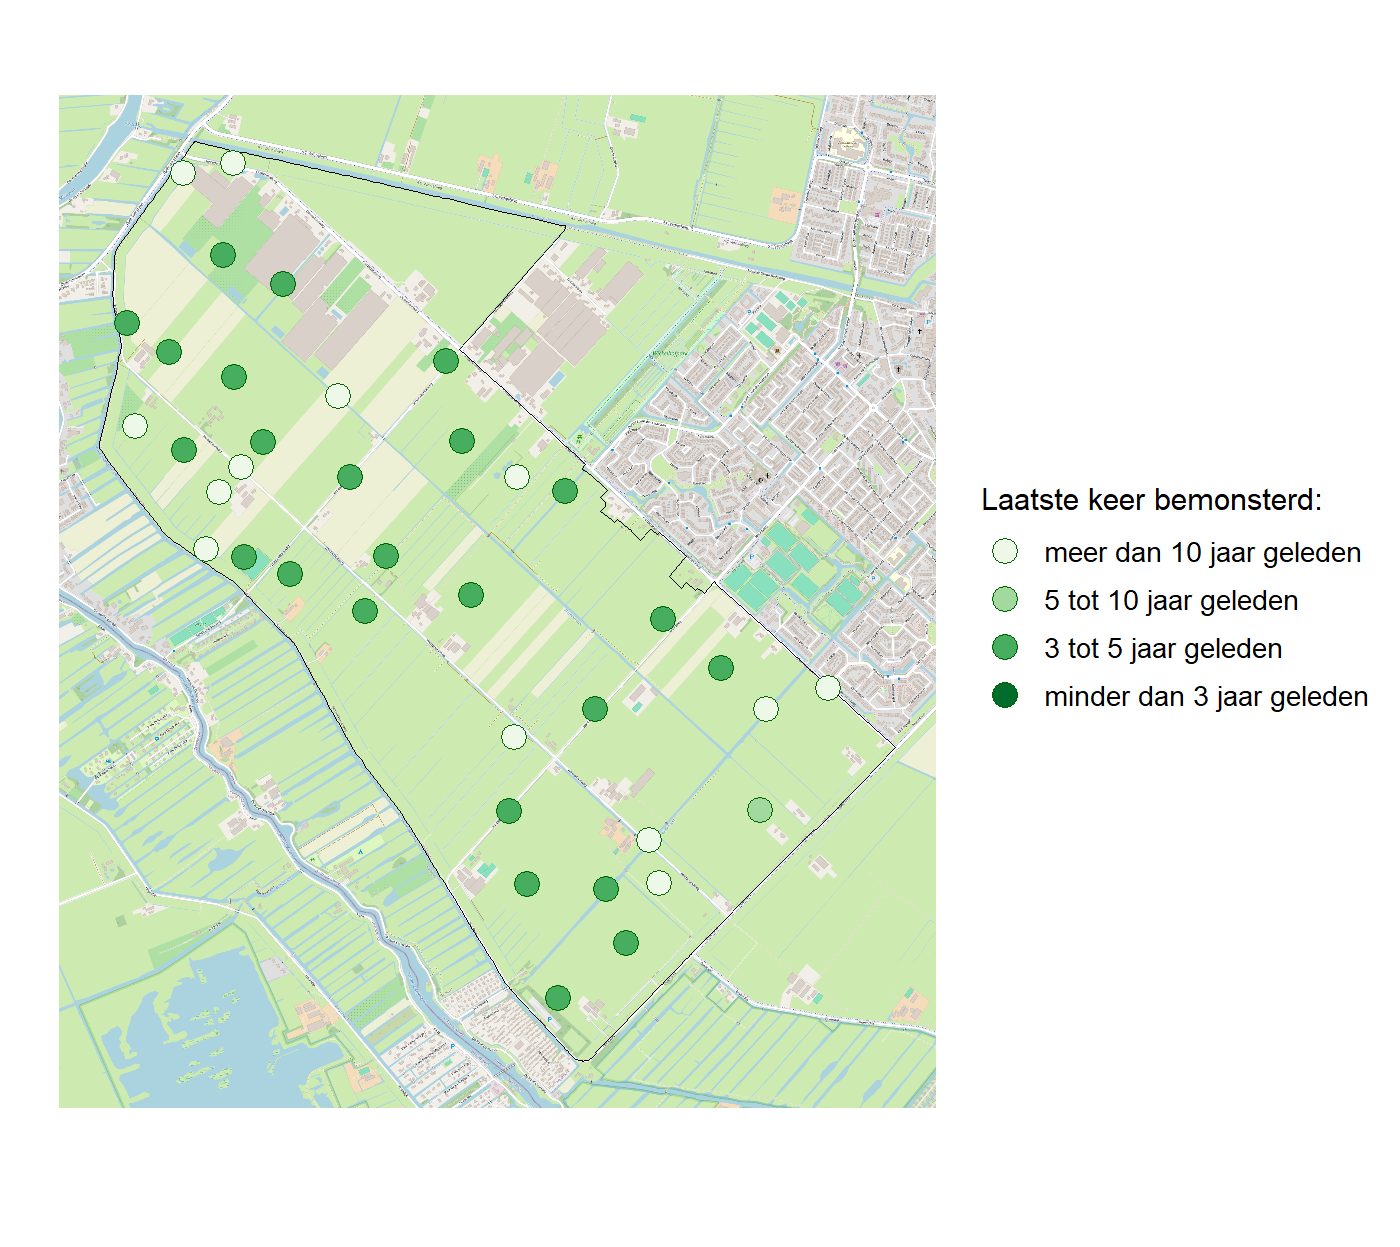Click the 'meer dan 10 jaar geleden' legend circle

point(1005,551)
